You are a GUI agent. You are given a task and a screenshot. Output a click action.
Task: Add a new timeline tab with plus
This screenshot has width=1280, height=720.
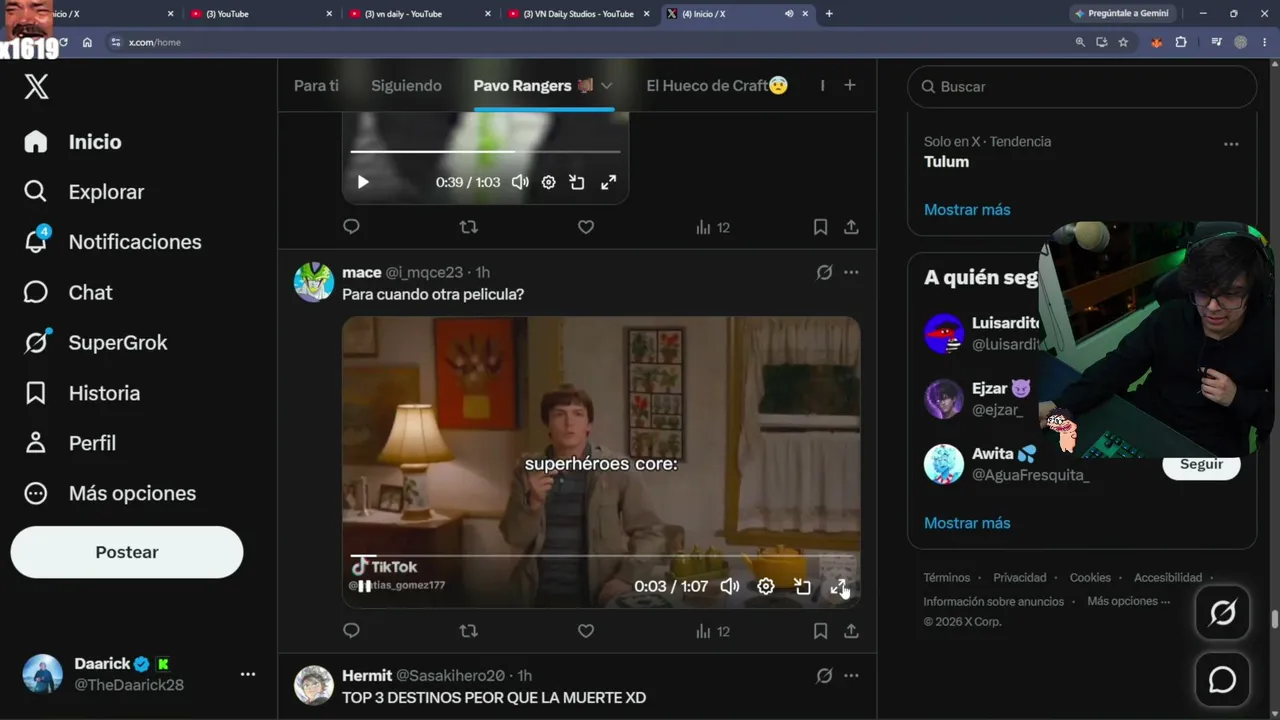point(850,86)
